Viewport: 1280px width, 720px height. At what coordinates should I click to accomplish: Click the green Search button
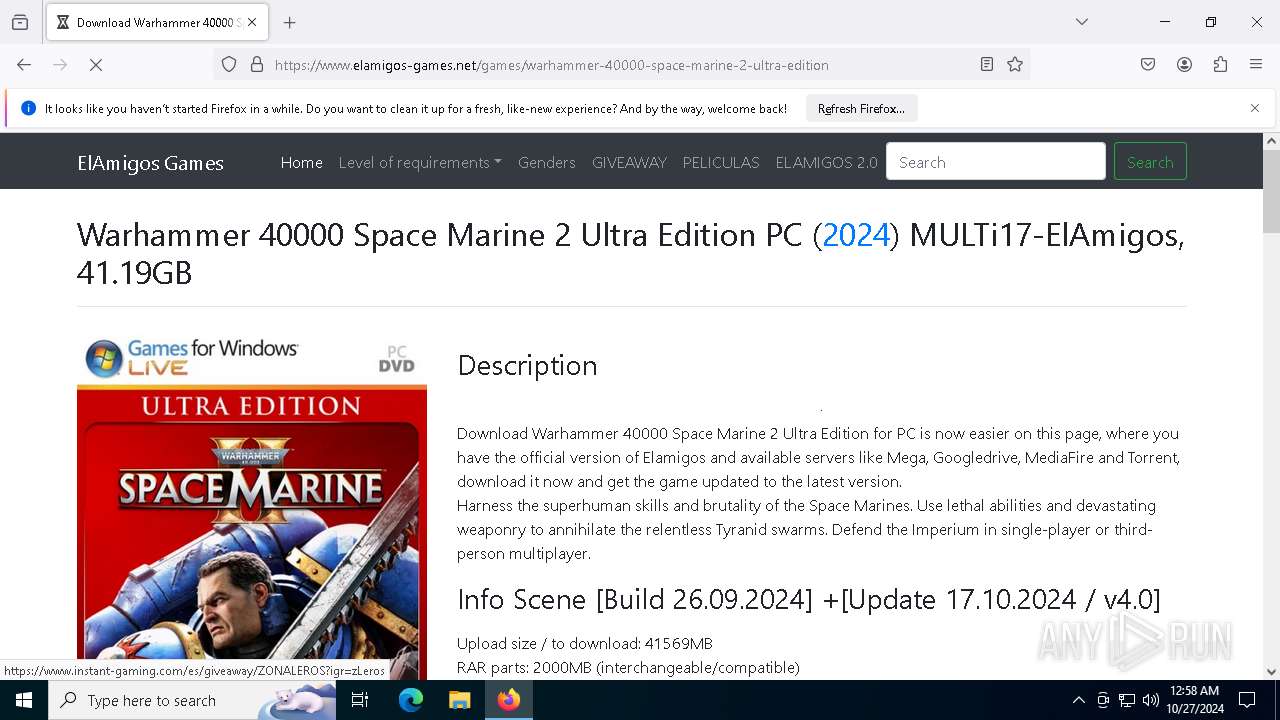coord(1150,162)
